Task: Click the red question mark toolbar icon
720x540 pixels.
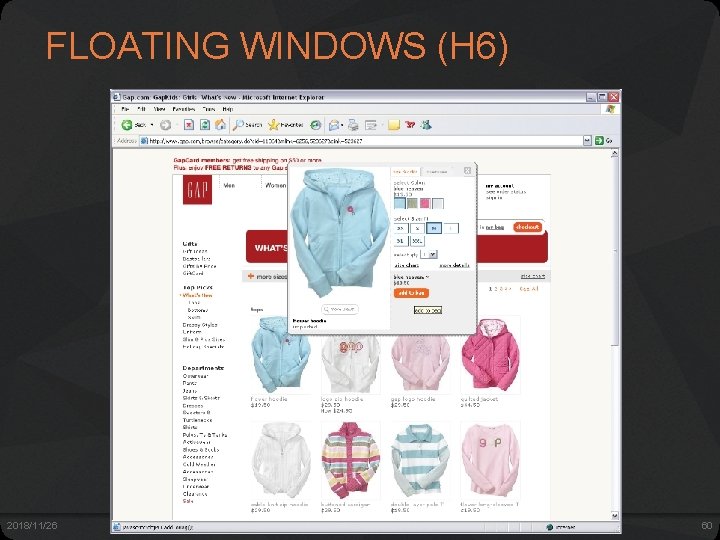Action: click(410, 124)
